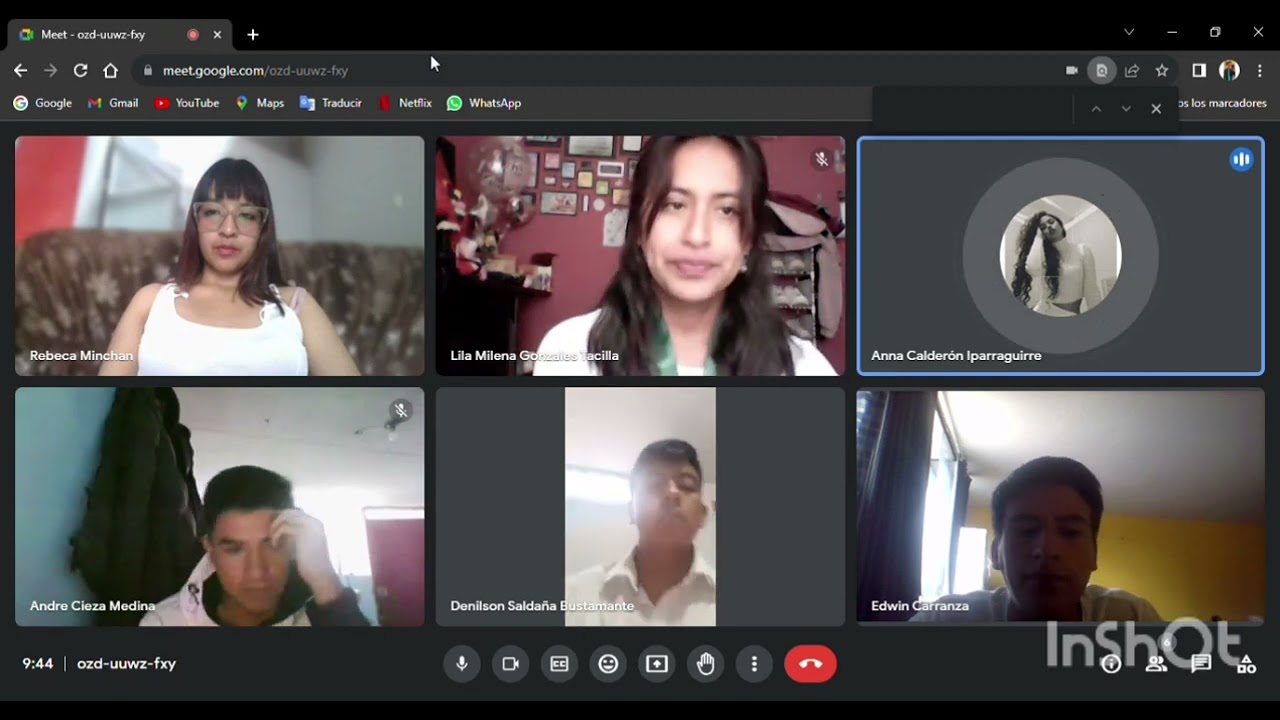Screen dimensions: 1280x720
Task: Go forward in browser history
Action: point(50,70)
